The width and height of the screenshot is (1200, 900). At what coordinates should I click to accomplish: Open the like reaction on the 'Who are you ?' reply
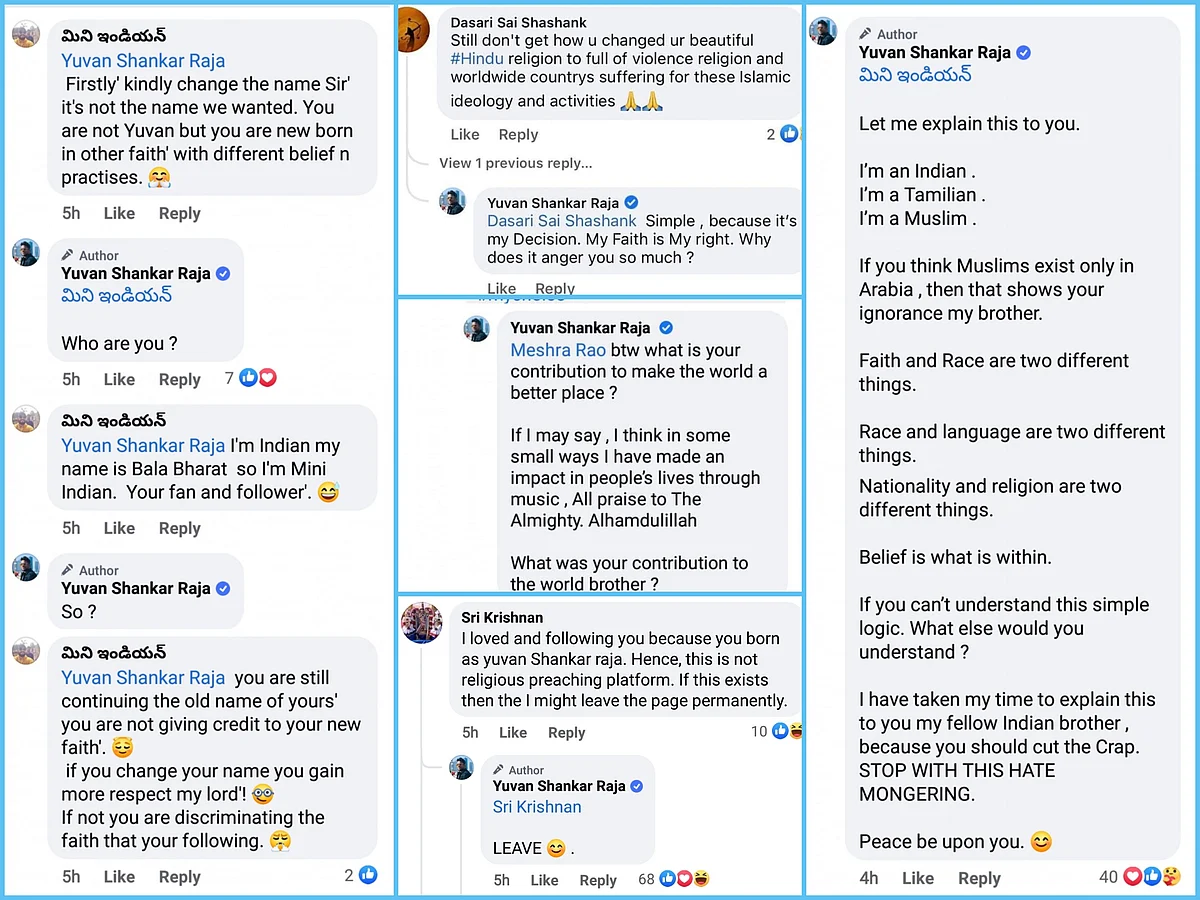coord(248,378)
